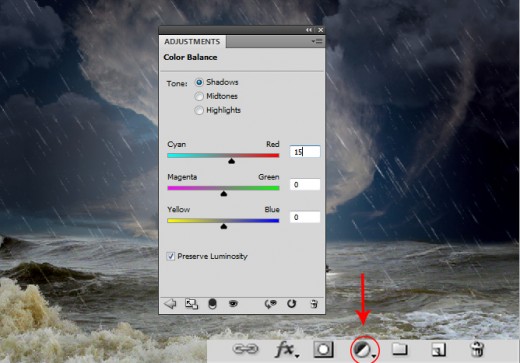Screen dimensions: 520x363
Task: Create a new layer icon
Action: click(x=439, y=350)
